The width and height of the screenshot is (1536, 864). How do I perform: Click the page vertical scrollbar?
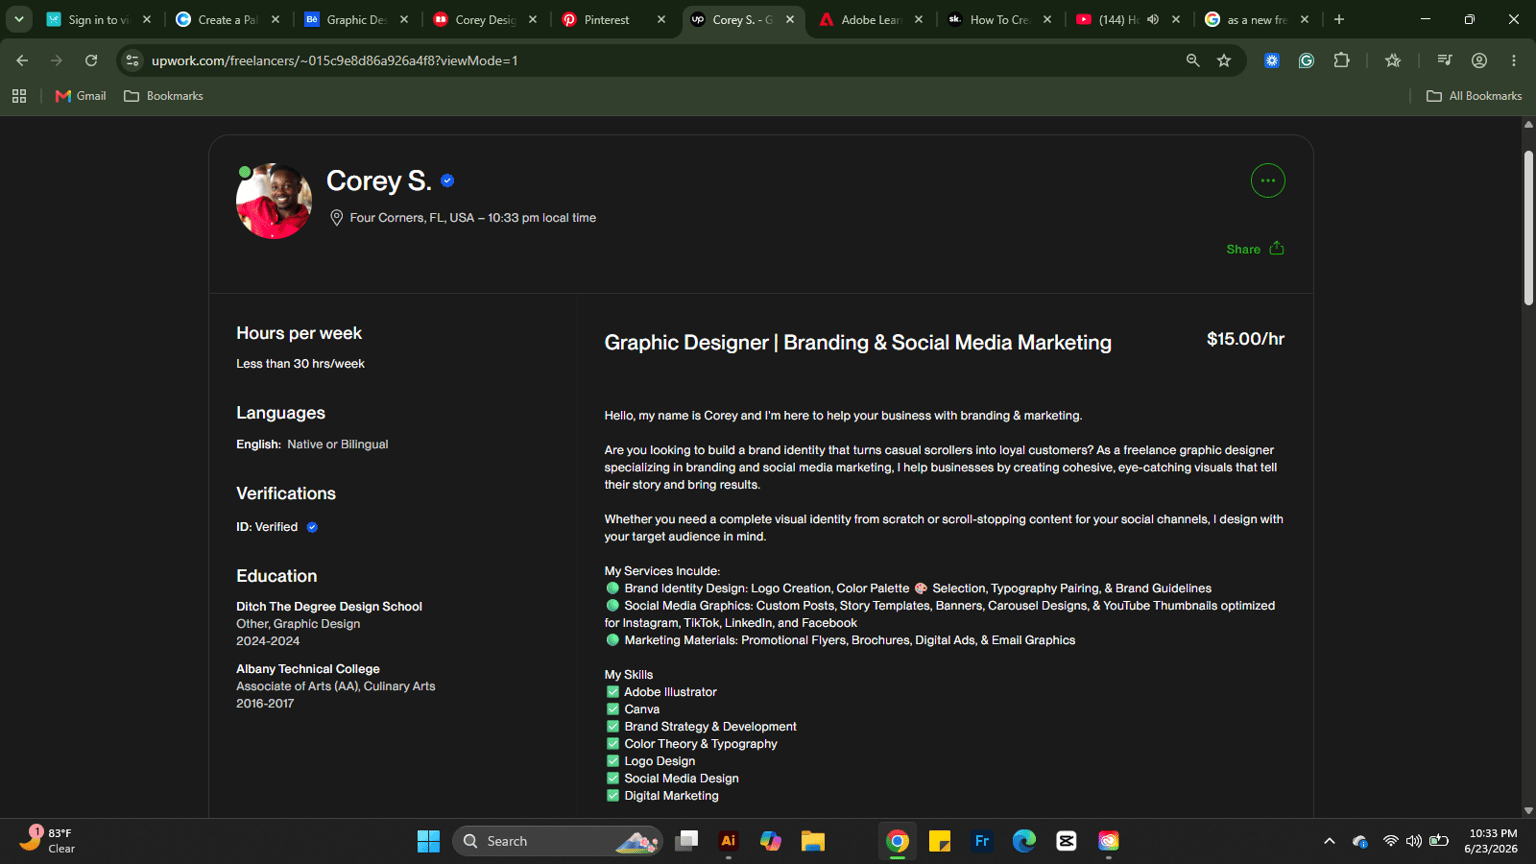tap(1528, 228)
